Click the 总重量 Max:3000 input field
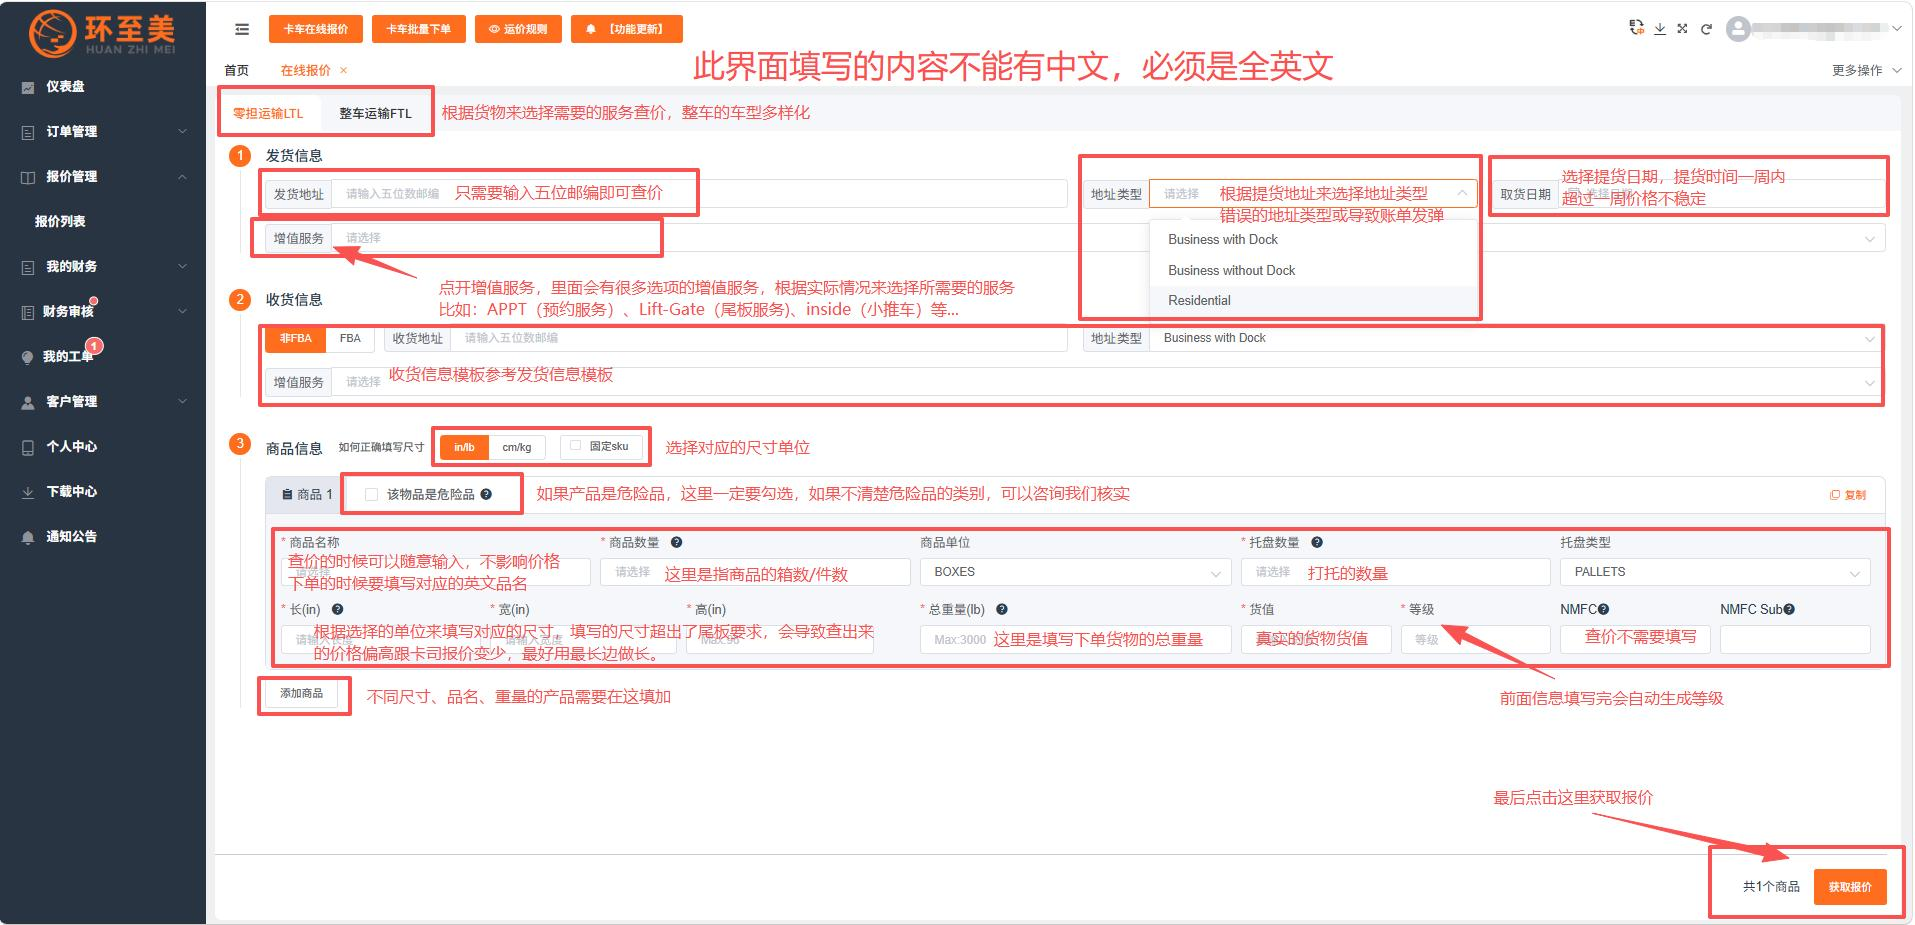Image resolution: width=1915 pixels, height=925 pixels. click(x=1075, y=640)
